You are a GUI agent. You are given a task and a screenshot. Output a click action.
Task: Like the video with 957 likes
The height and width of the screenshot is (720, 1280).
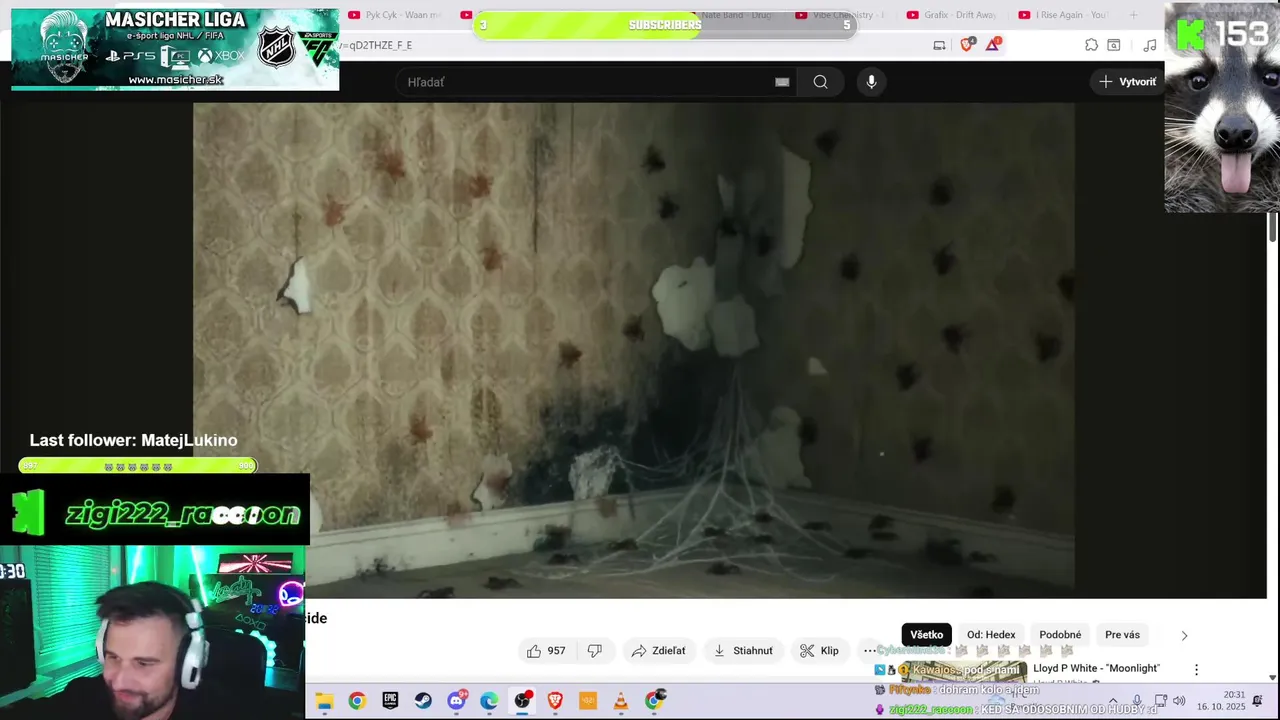coord(546,651)
